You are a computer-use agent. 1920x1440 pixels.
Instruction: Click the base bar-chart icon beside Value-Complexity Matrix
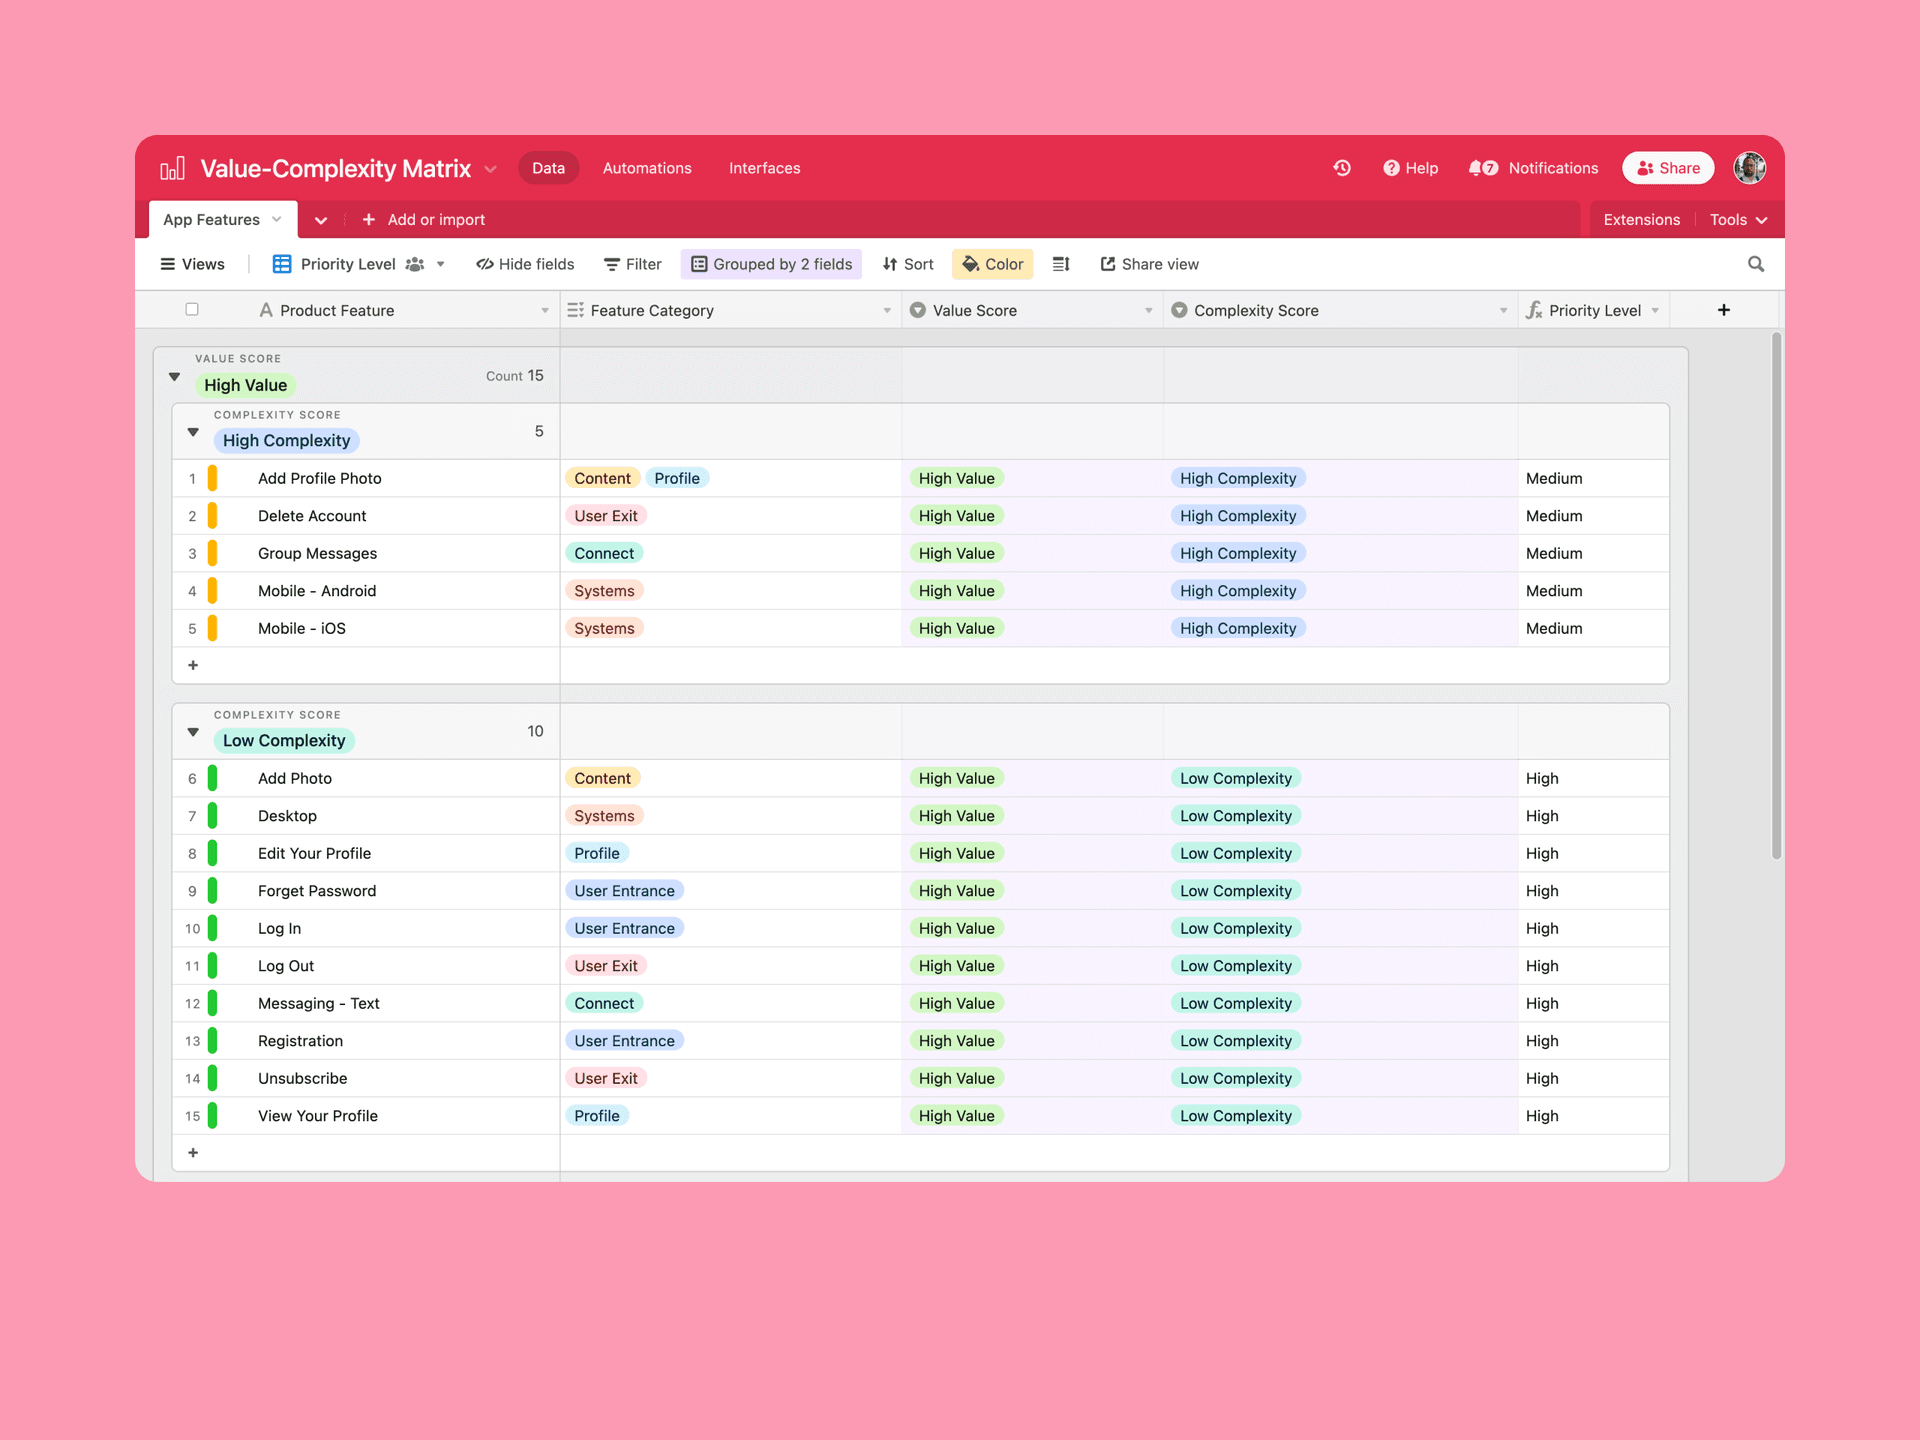[x=172, y=168]
